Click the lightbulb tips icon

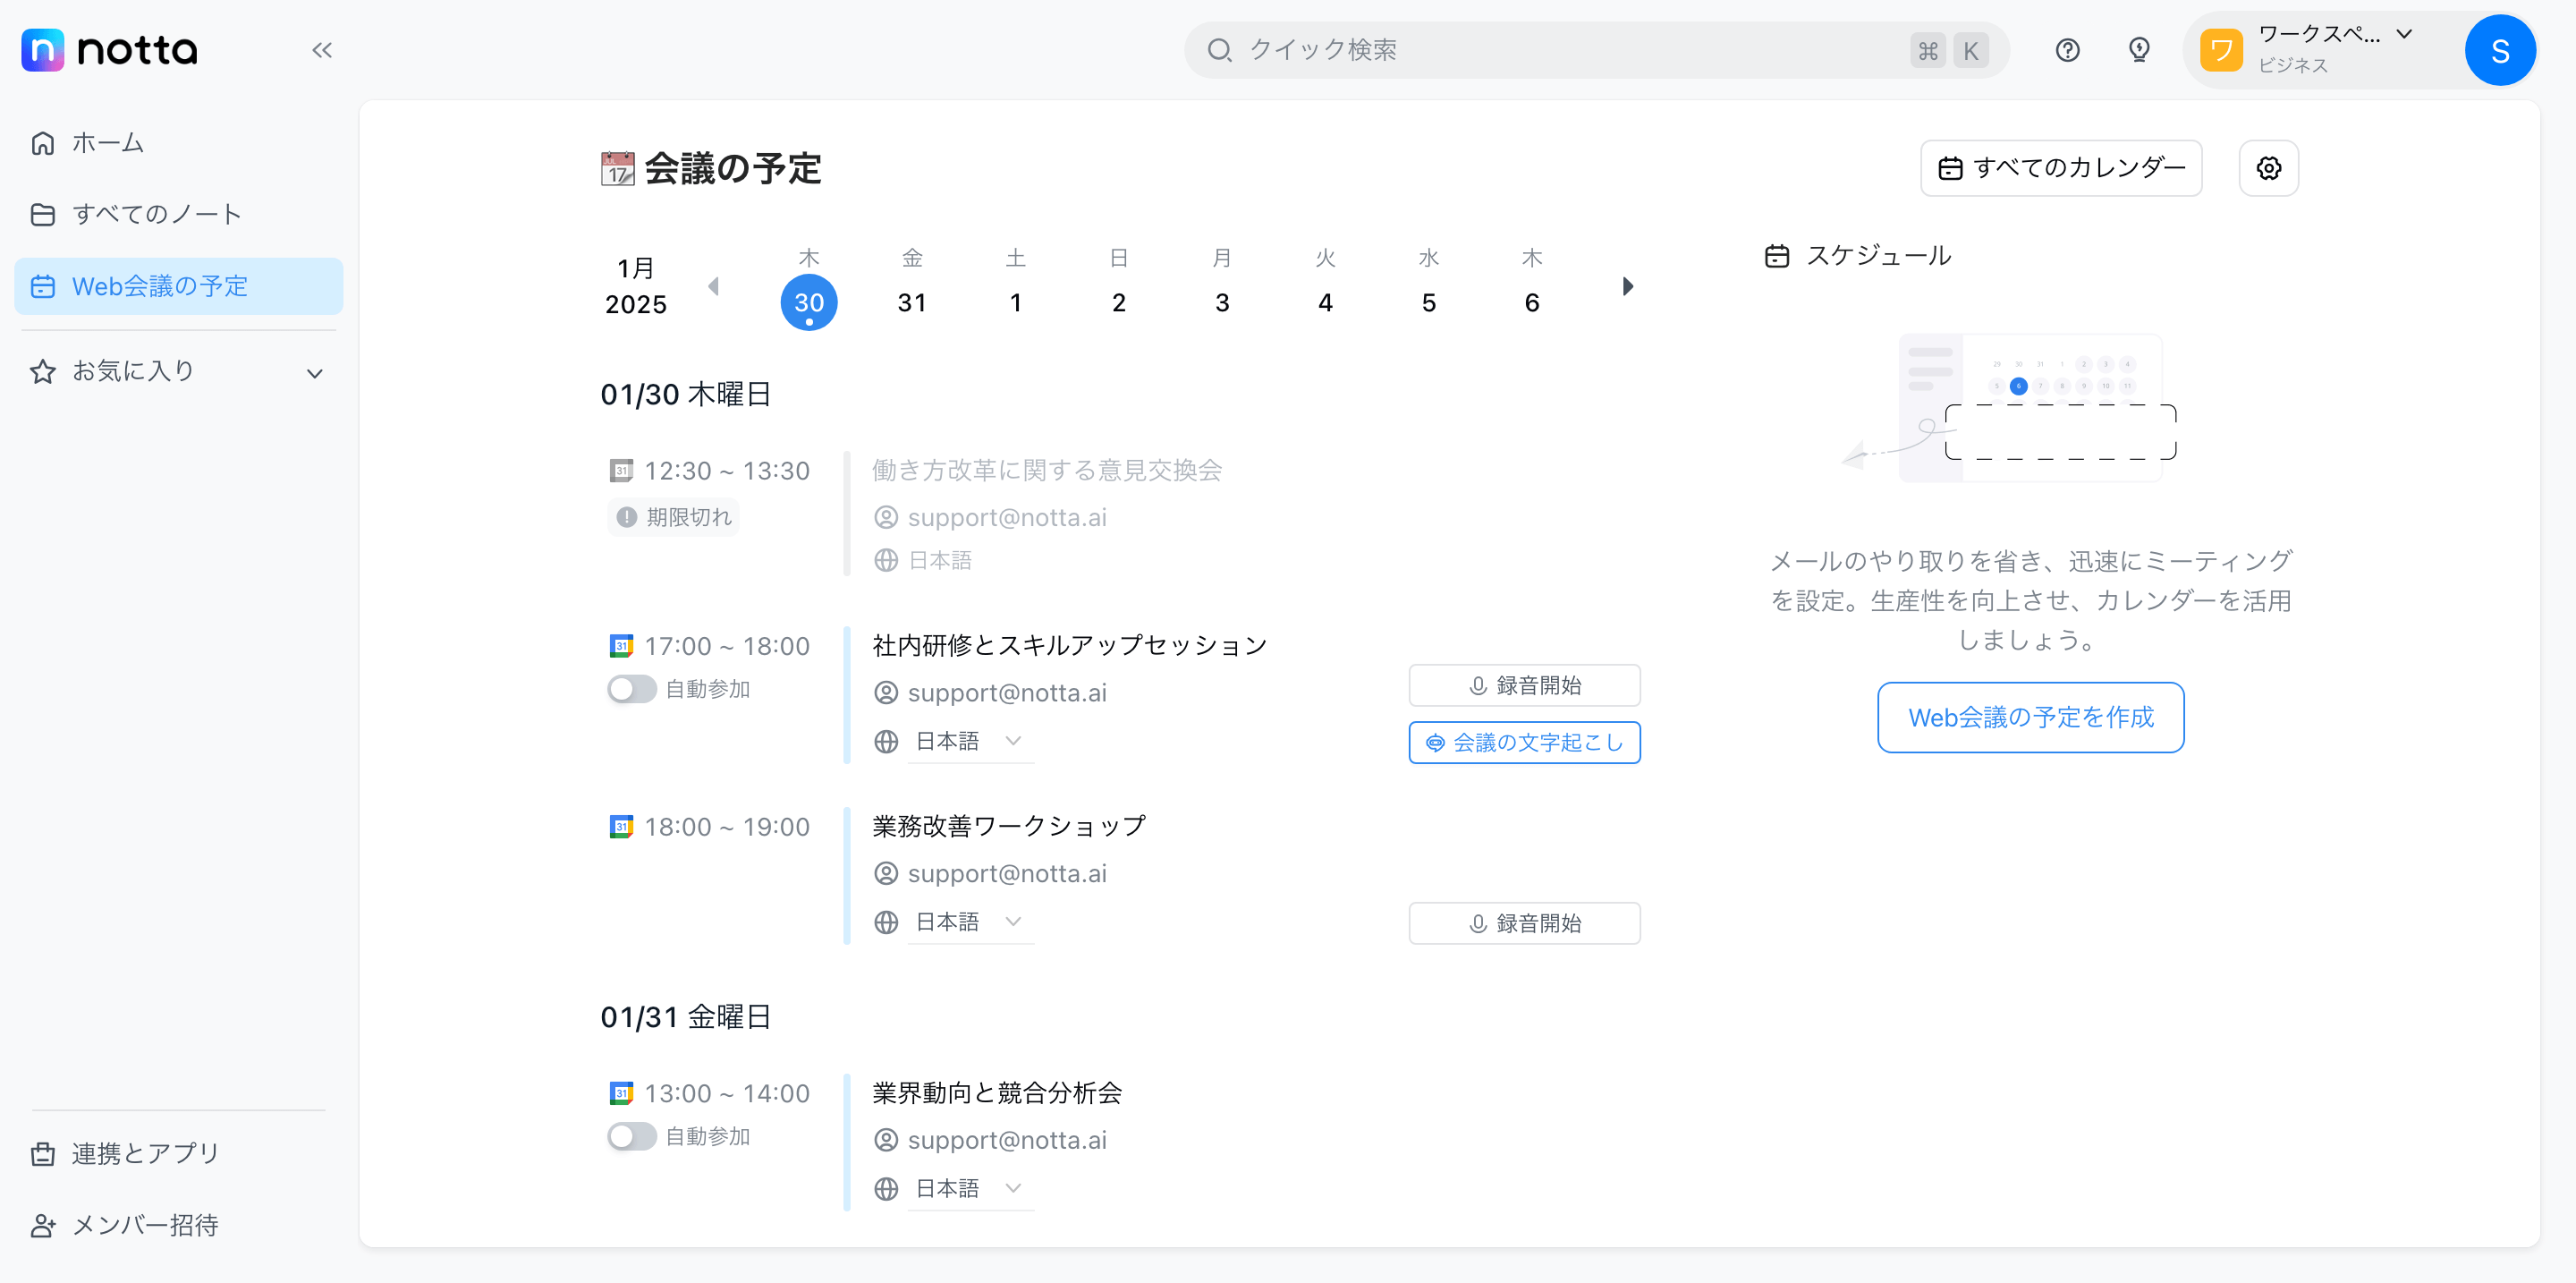click(2139, 50)
